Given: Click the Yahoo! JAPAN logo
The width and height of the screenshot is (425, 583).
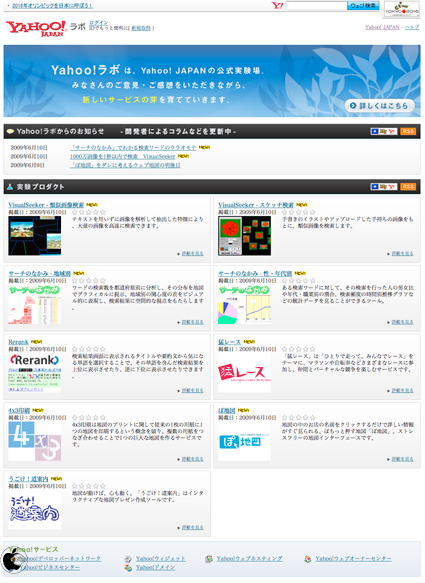Looking at the screenshot, I should (36, 29).
